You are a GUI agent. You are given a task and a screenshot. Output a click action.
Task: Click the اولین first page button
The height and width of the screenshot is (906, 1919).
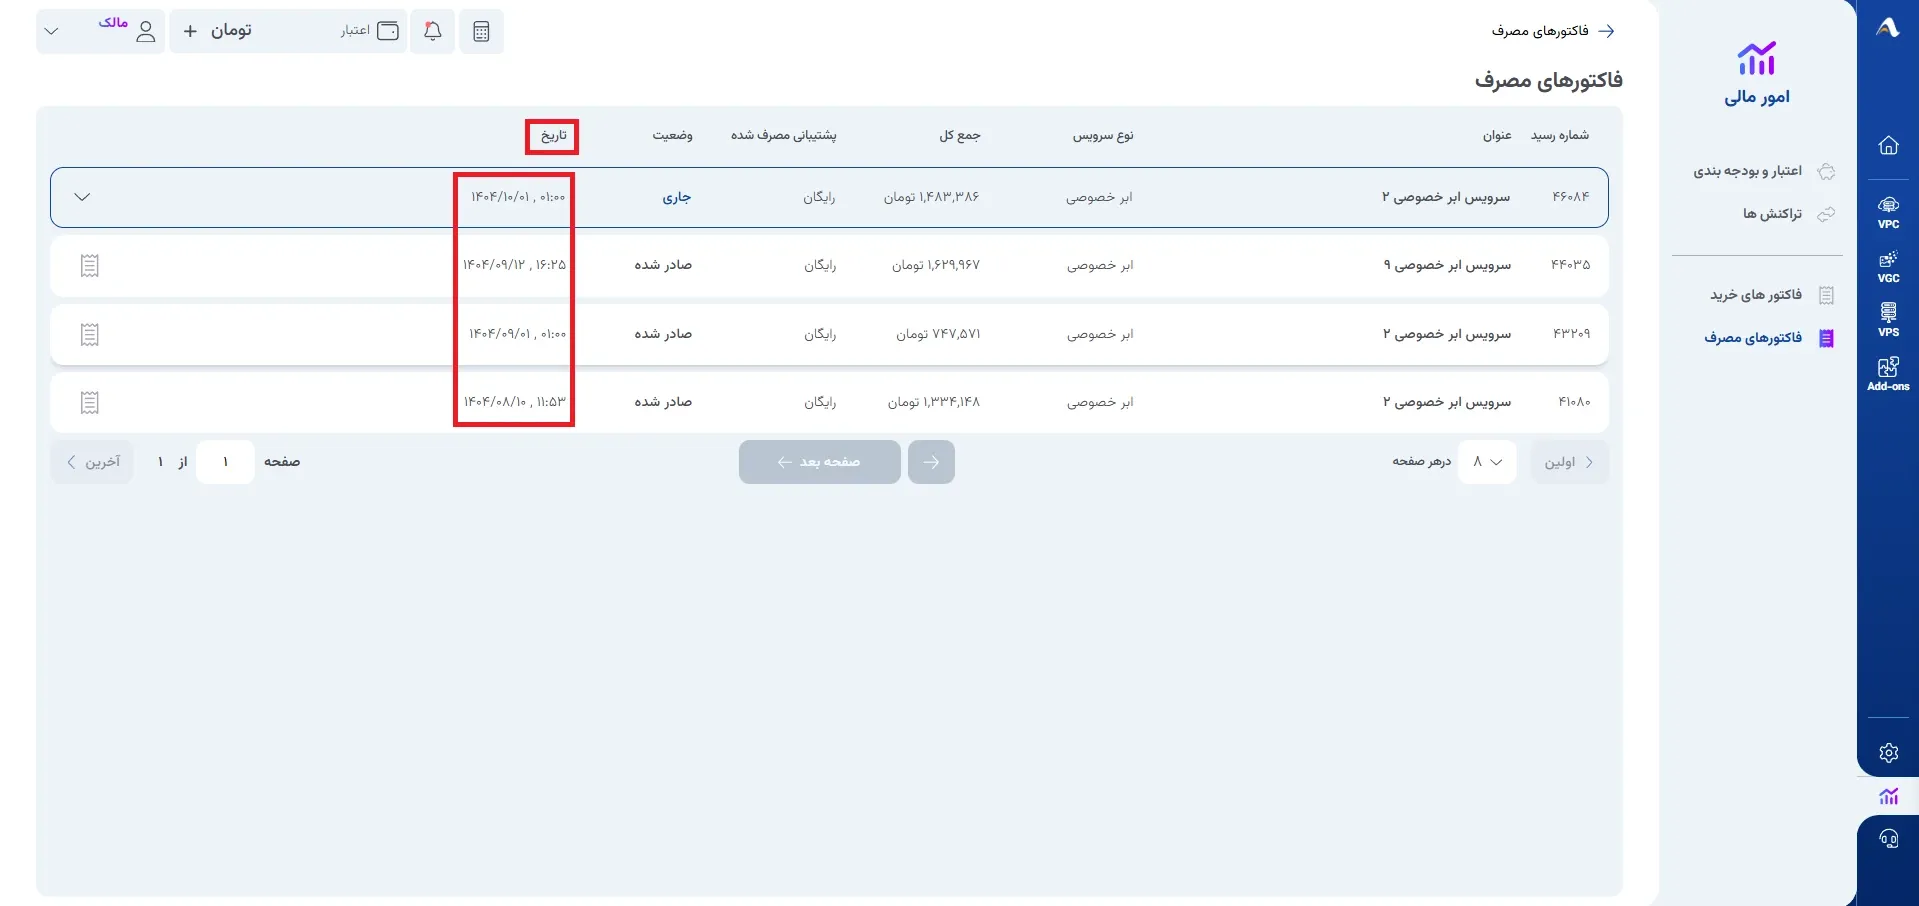pyautogui.click(x=1569, y=462)
